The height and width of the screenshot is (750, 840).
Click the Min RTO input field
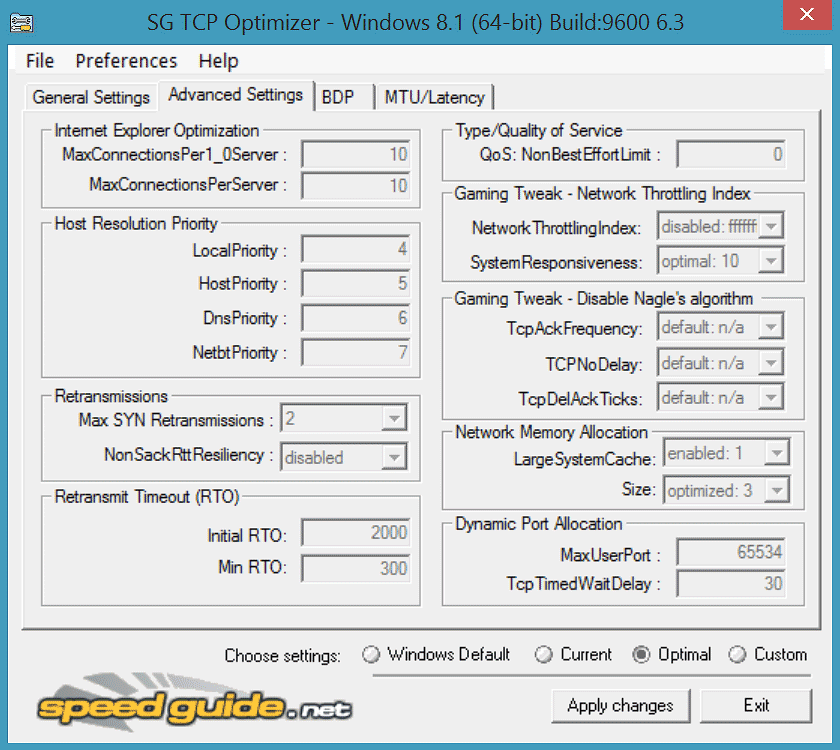tap(356, 568)
